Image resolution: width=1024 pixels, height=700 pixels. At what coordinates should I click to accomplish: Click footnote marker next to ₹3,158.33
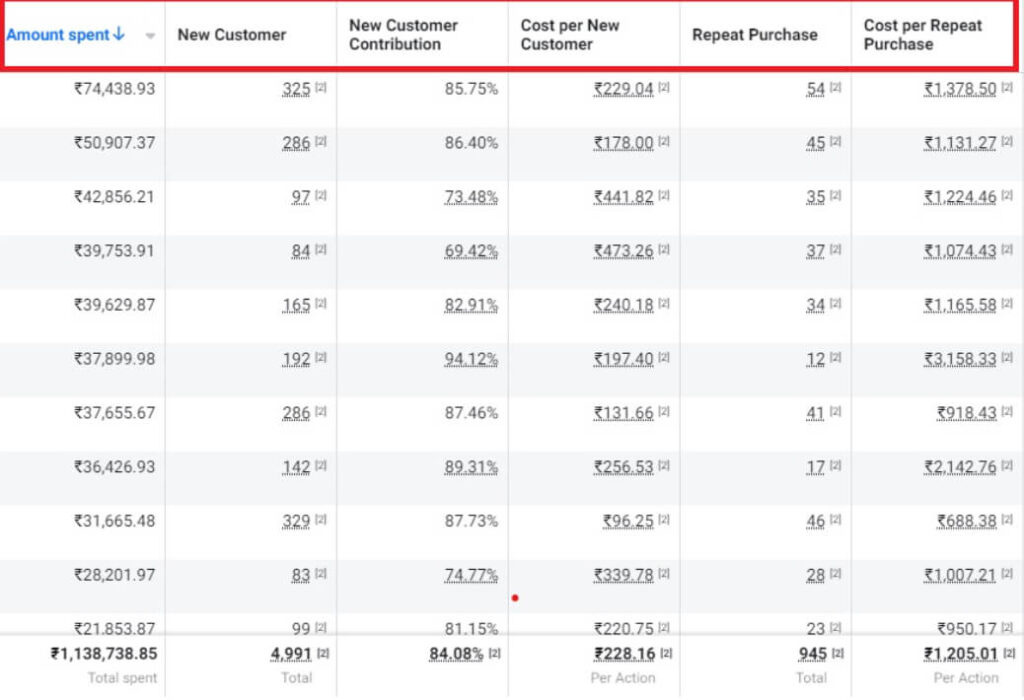click(x=1006, y=358)
